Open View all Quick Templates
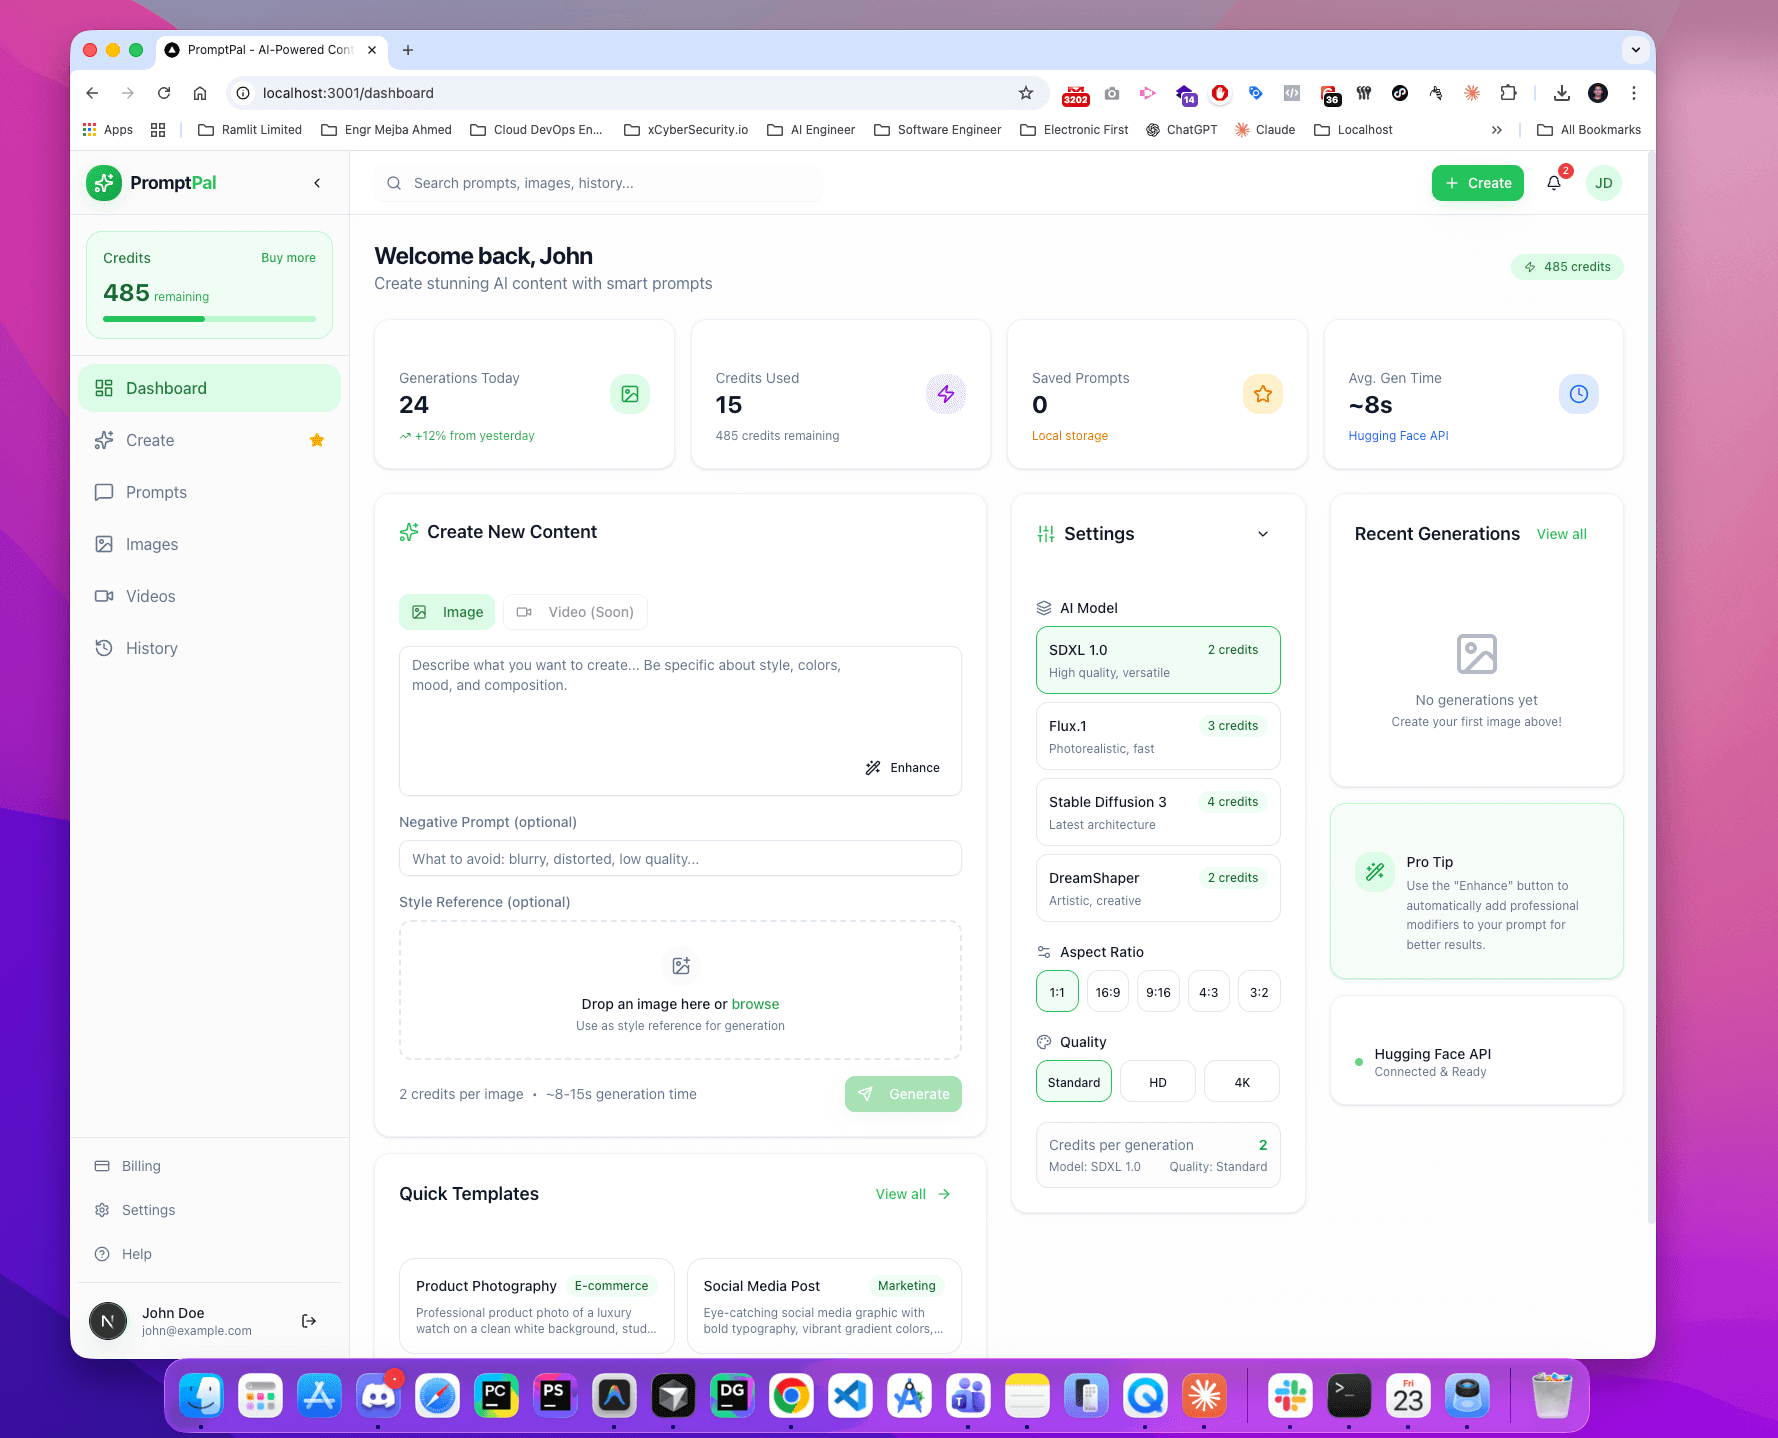 point(901,1194)
